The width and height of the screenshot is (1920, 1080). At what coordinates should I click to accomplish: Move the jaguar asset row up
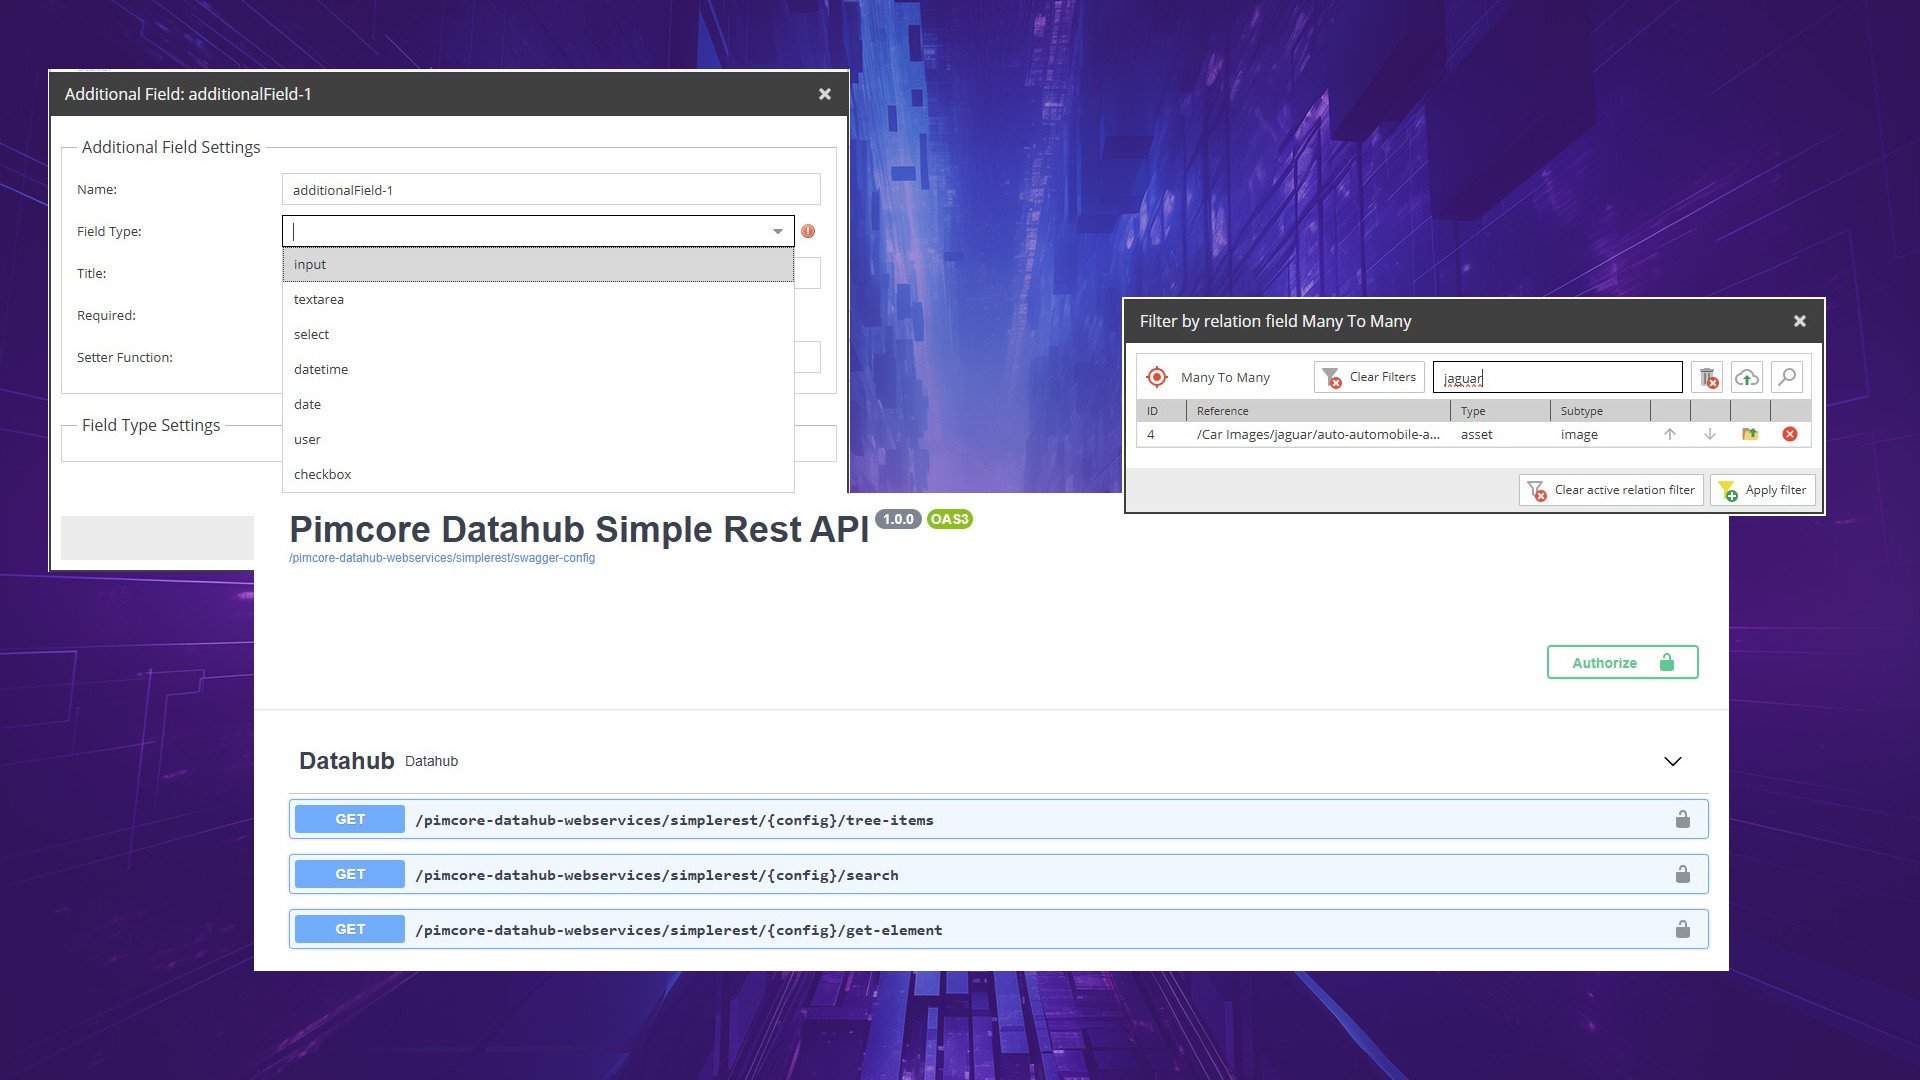1670,434
